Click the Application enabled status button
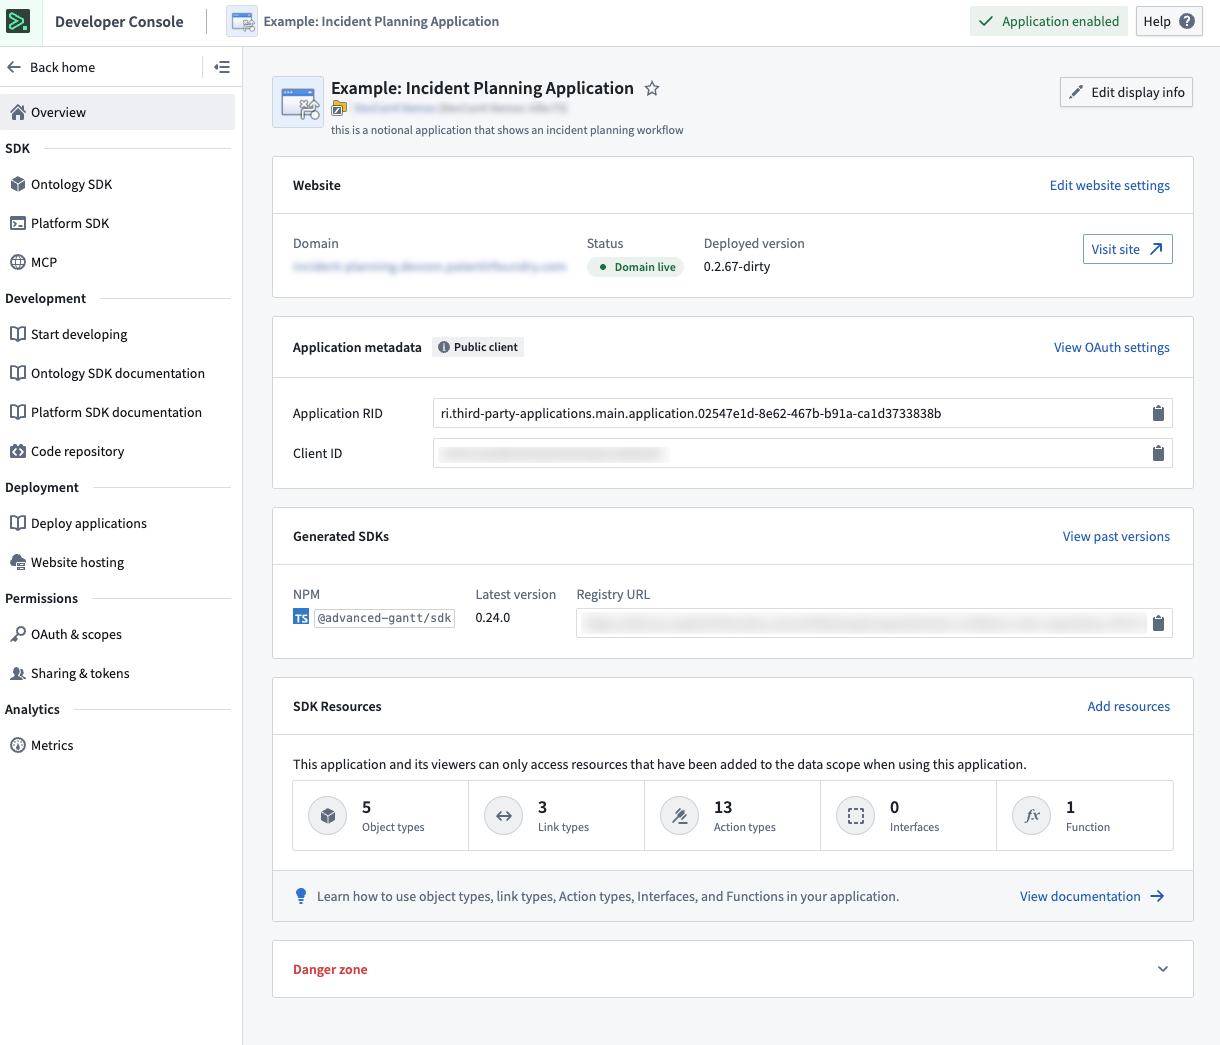 1048,21
